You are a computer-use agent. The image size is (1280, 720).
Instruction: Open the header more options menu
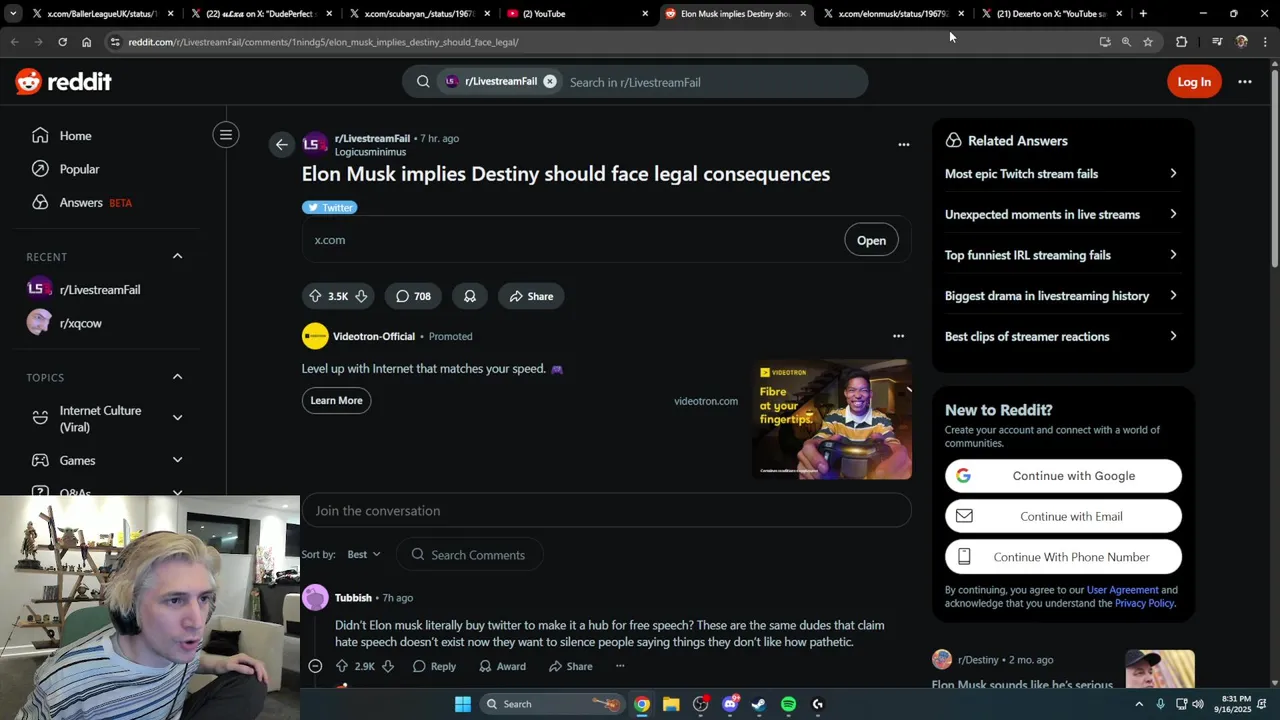pyautogui.click(x=1245, y=82)
